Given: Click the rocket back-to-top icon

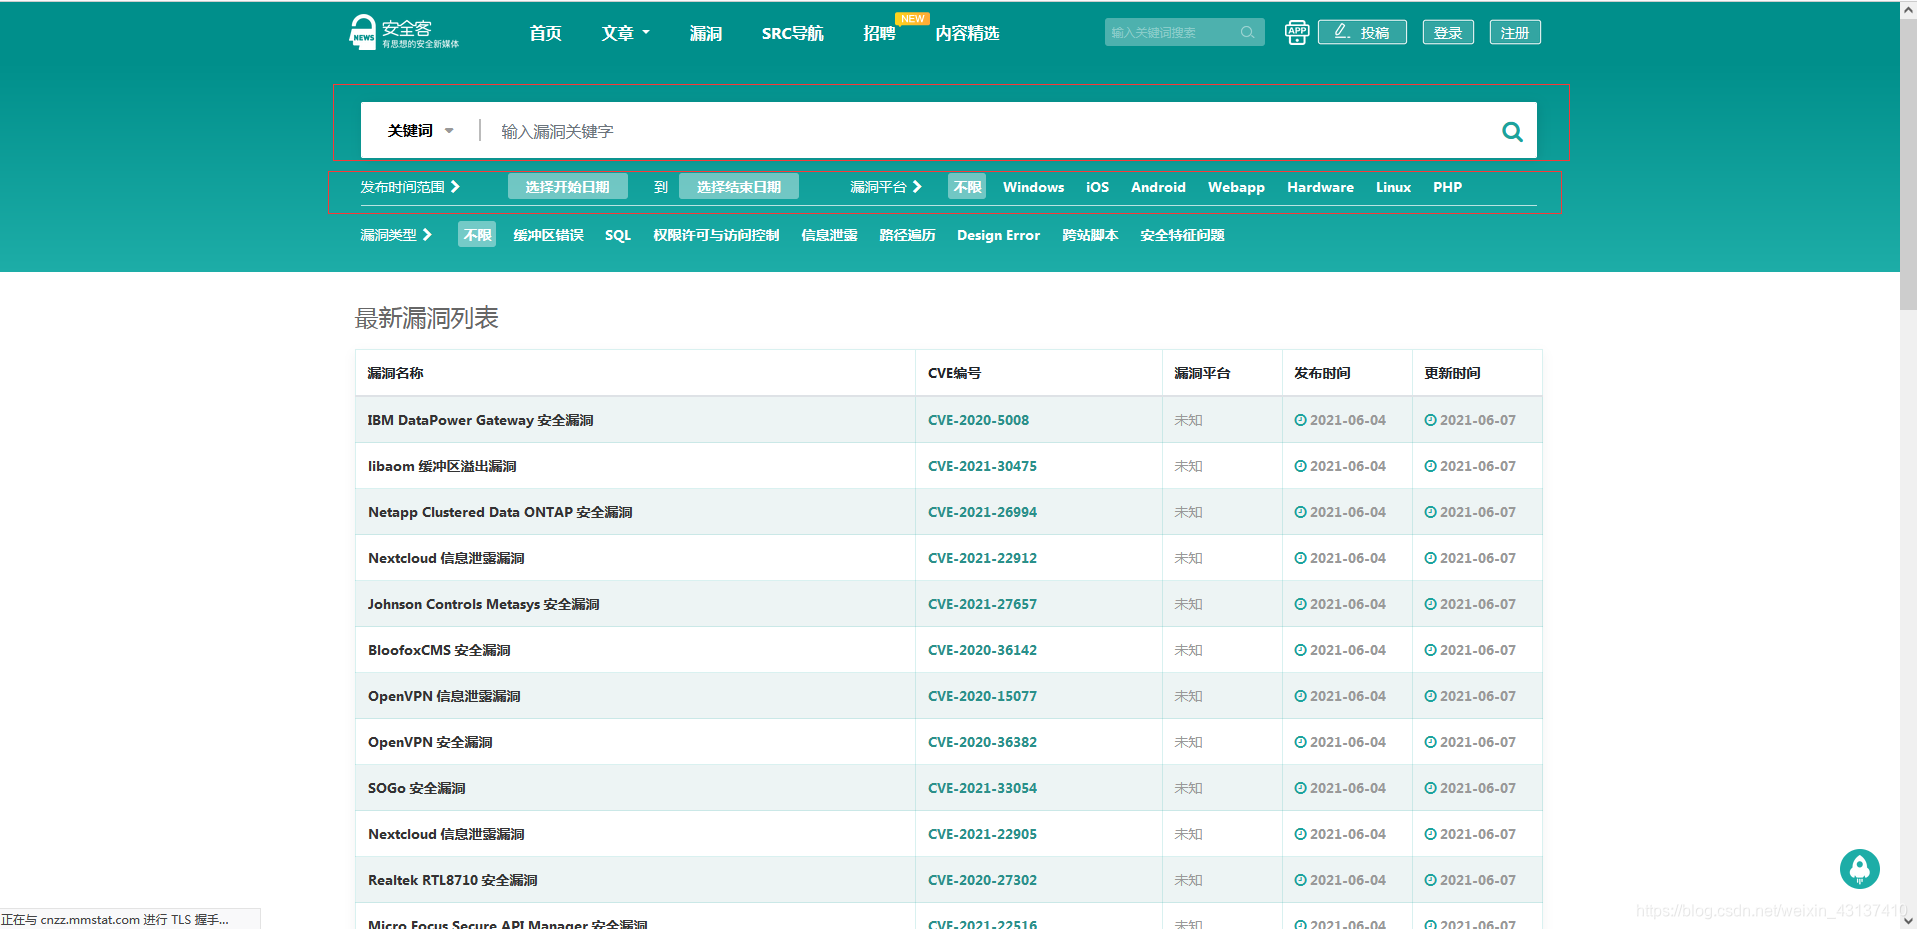Looking at the screenshot, I should coord(1859,869).
